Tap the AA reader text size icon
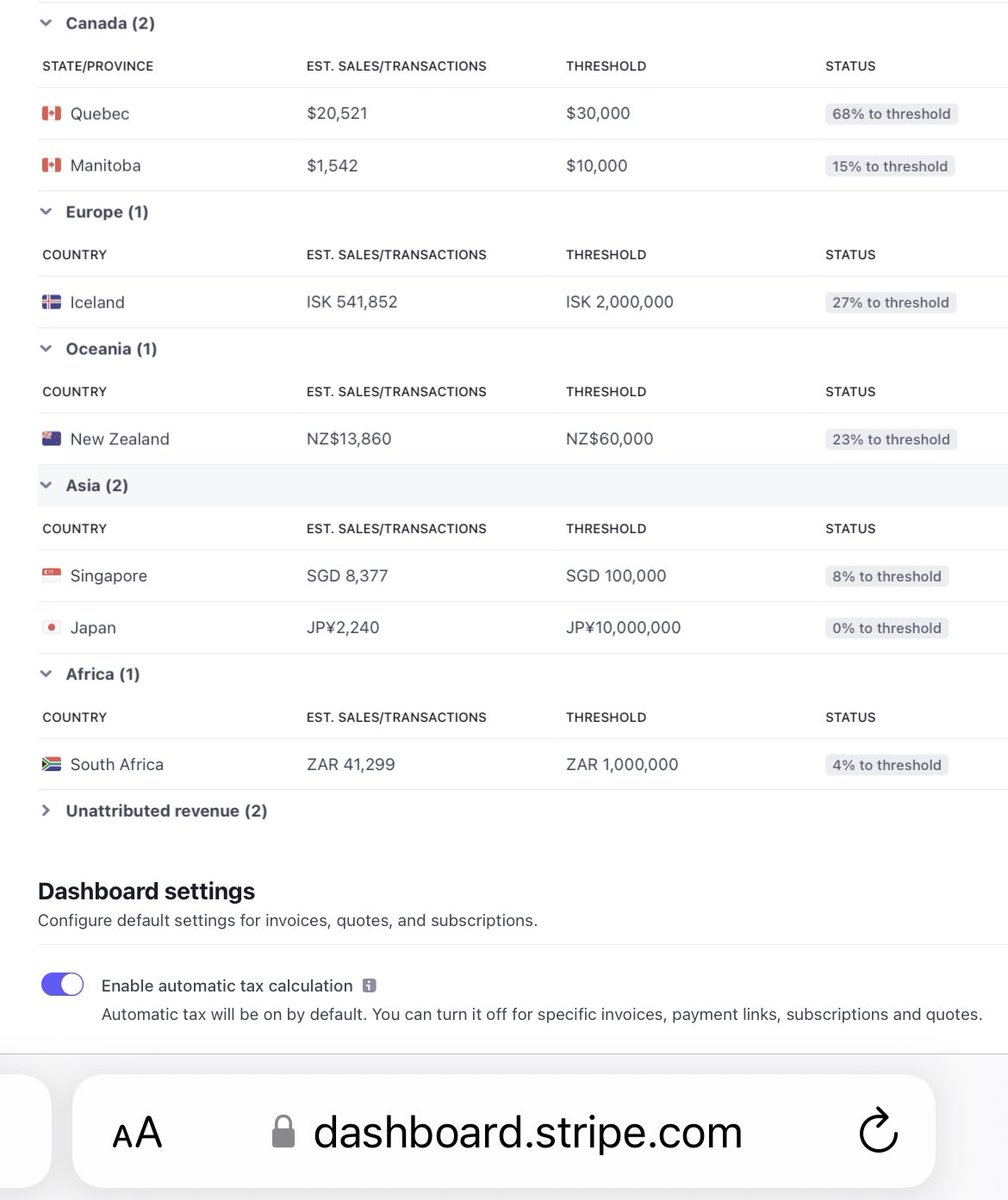The image size is (1008, 1200). 137,1133
